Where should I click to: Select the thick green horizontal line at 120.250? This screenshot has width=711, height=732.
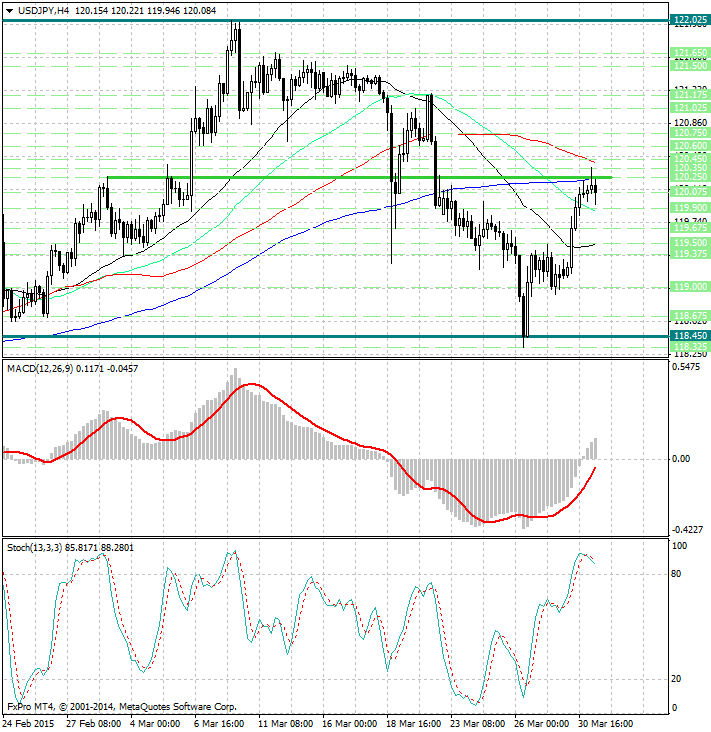359,177
